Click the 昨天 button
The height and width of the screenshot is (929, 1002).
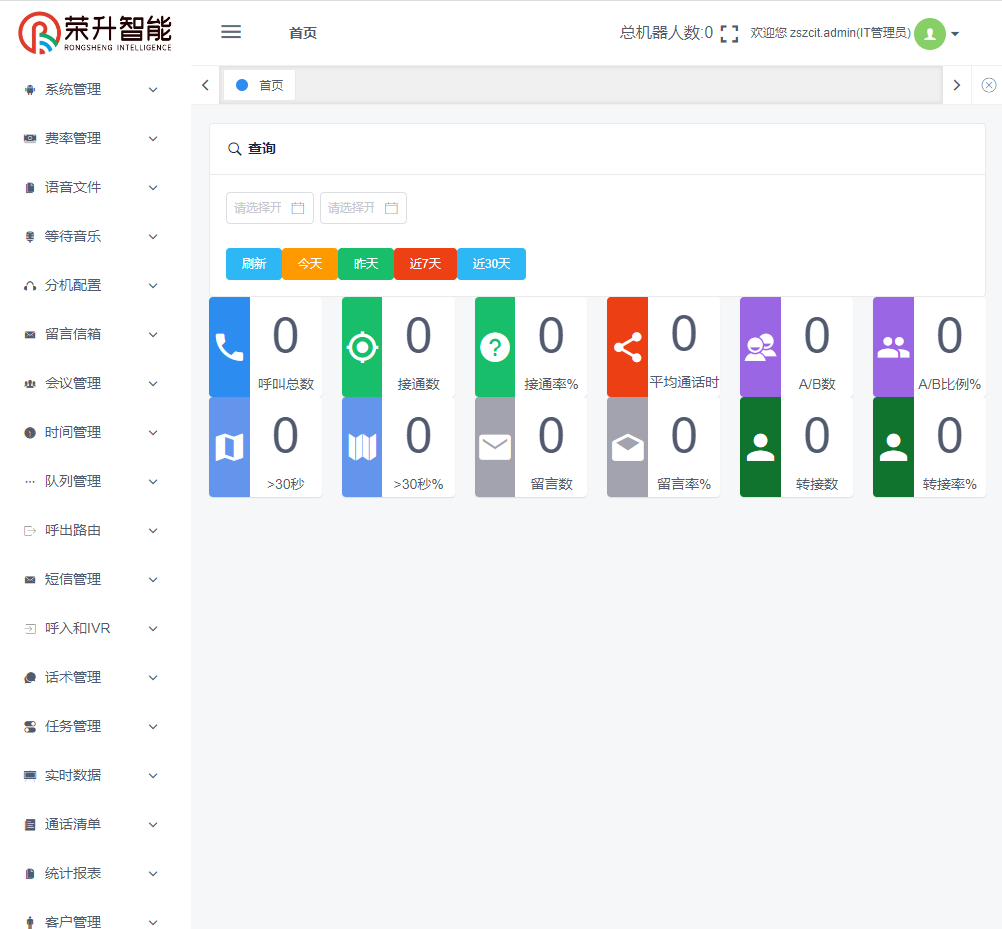click(x=366, y=264)
